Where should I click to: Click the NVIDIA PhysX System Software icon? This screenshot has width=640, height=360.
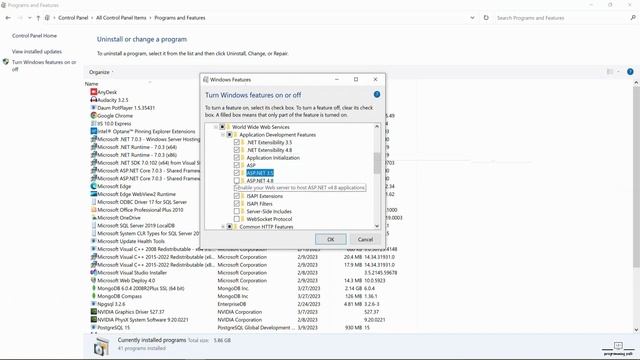(x=93, y=320)
